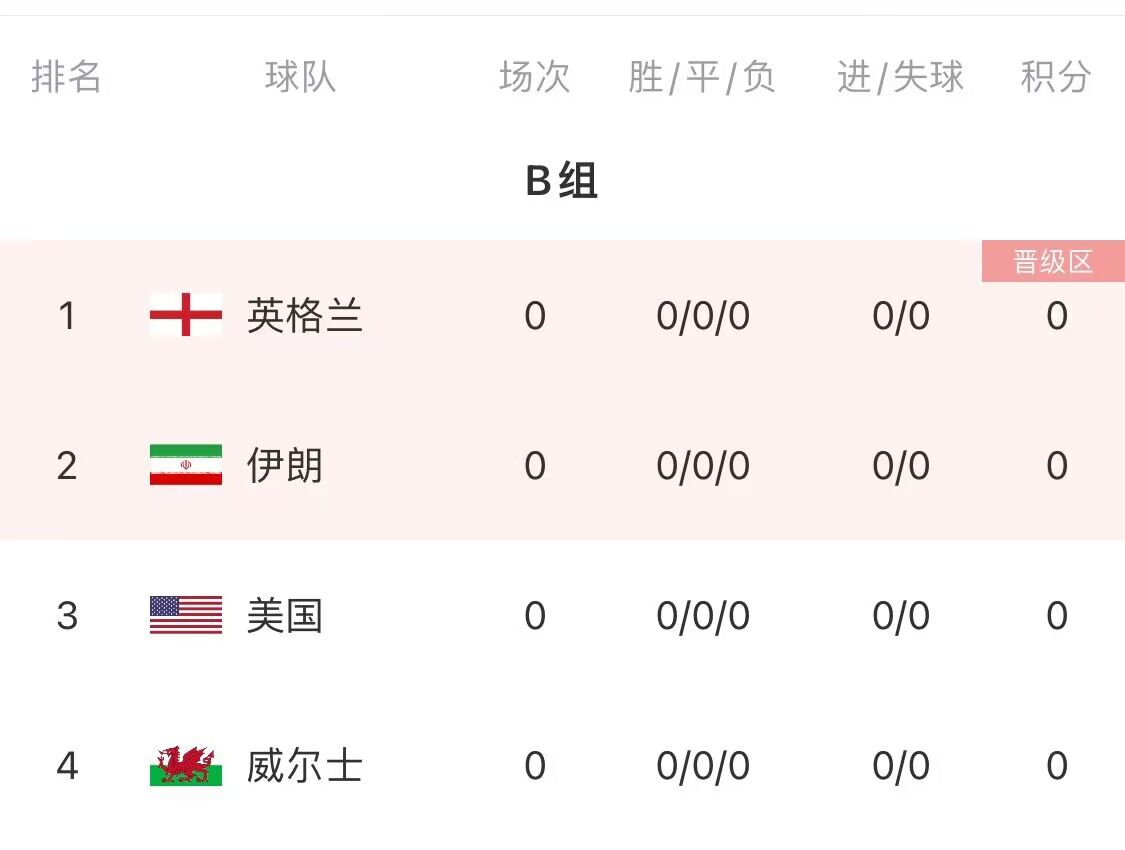Click the 进/失球 column header
The image size is (1125, 850).
tap(900, 77)
